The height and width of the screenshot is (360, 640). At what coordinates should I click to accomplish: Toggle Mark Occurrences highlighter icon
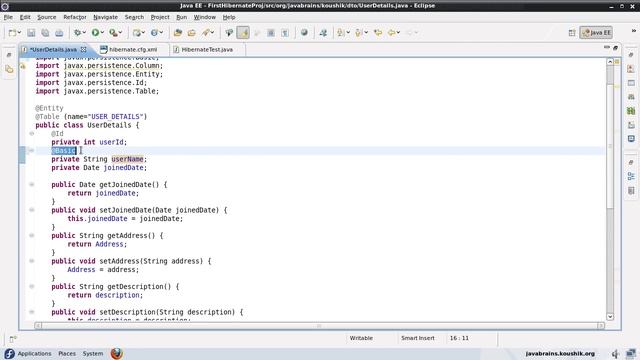coord(243,33)
